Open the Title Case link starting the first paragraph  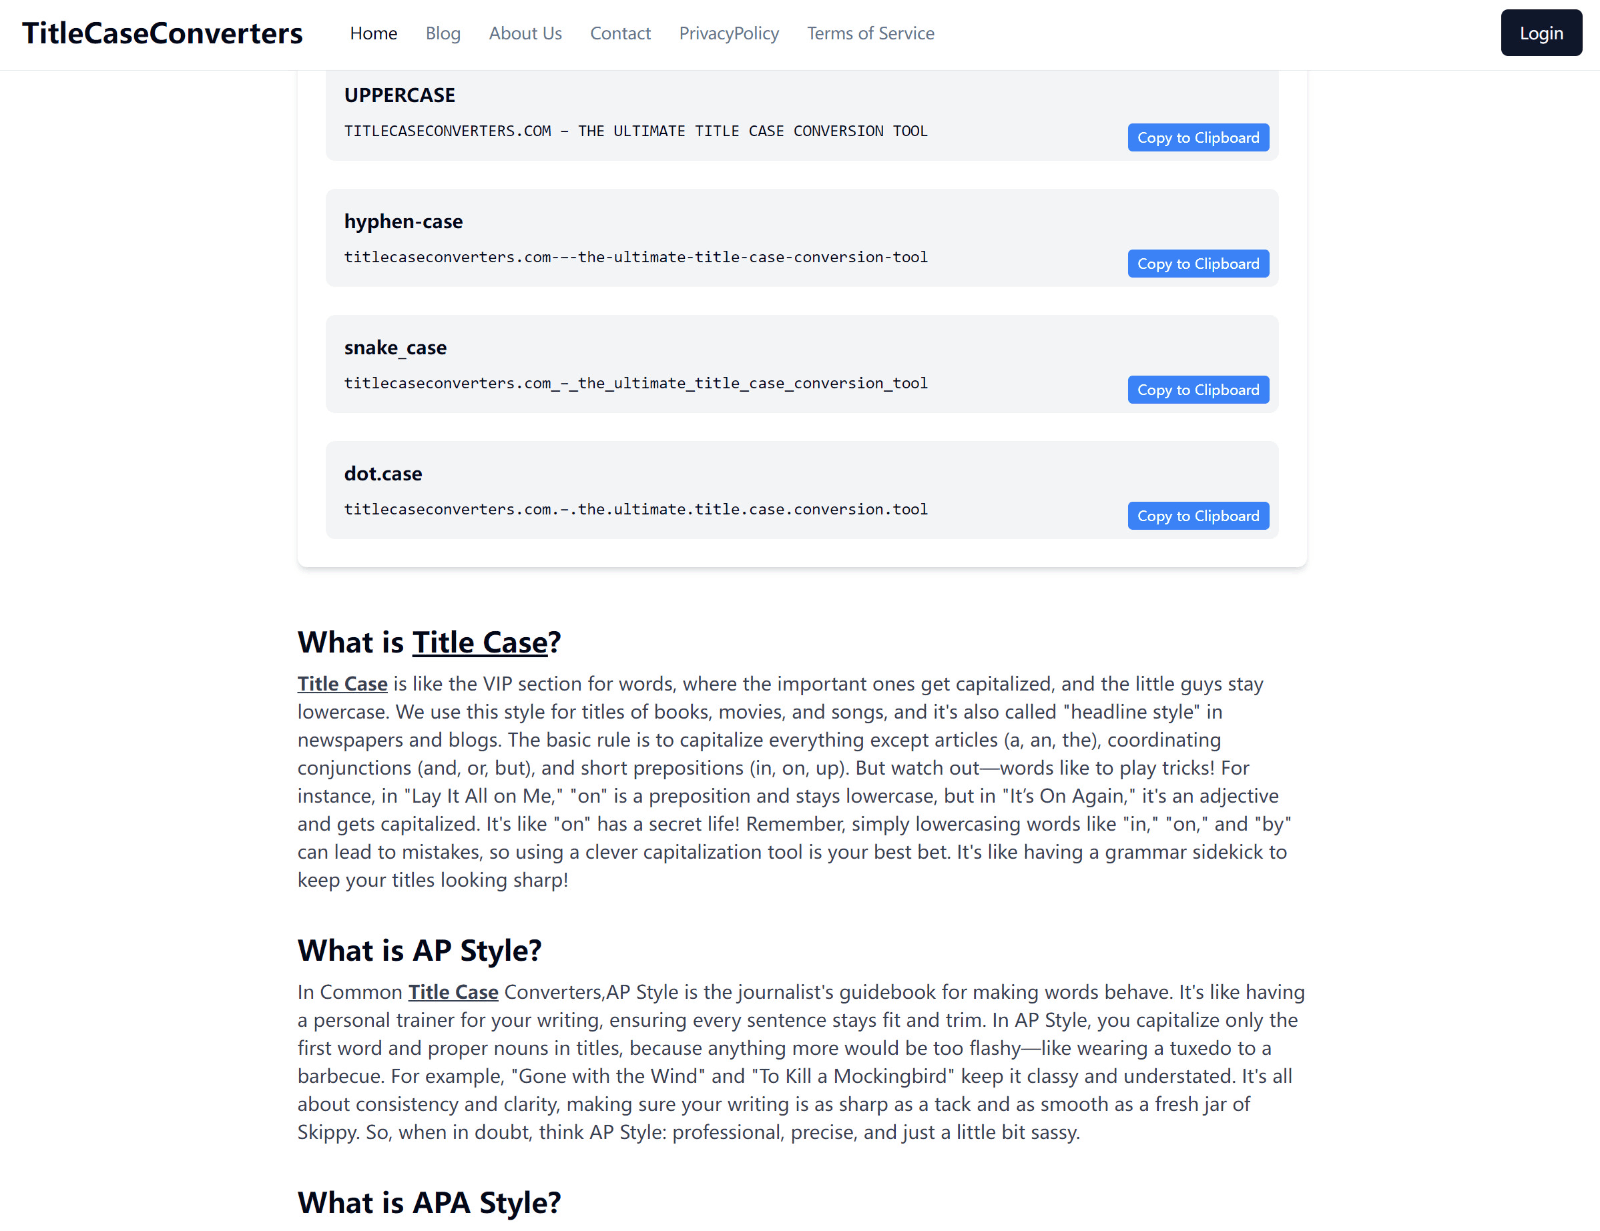[x=342, y=684]
